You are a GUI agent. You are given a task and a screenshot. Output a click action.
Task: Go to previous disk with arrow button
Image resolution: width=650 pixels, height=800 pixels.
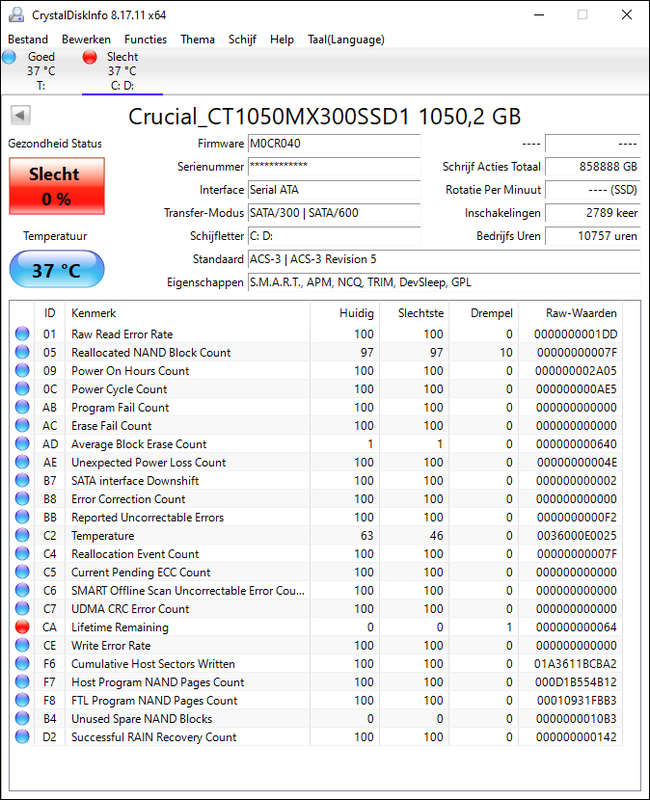(x=20, y=115)
